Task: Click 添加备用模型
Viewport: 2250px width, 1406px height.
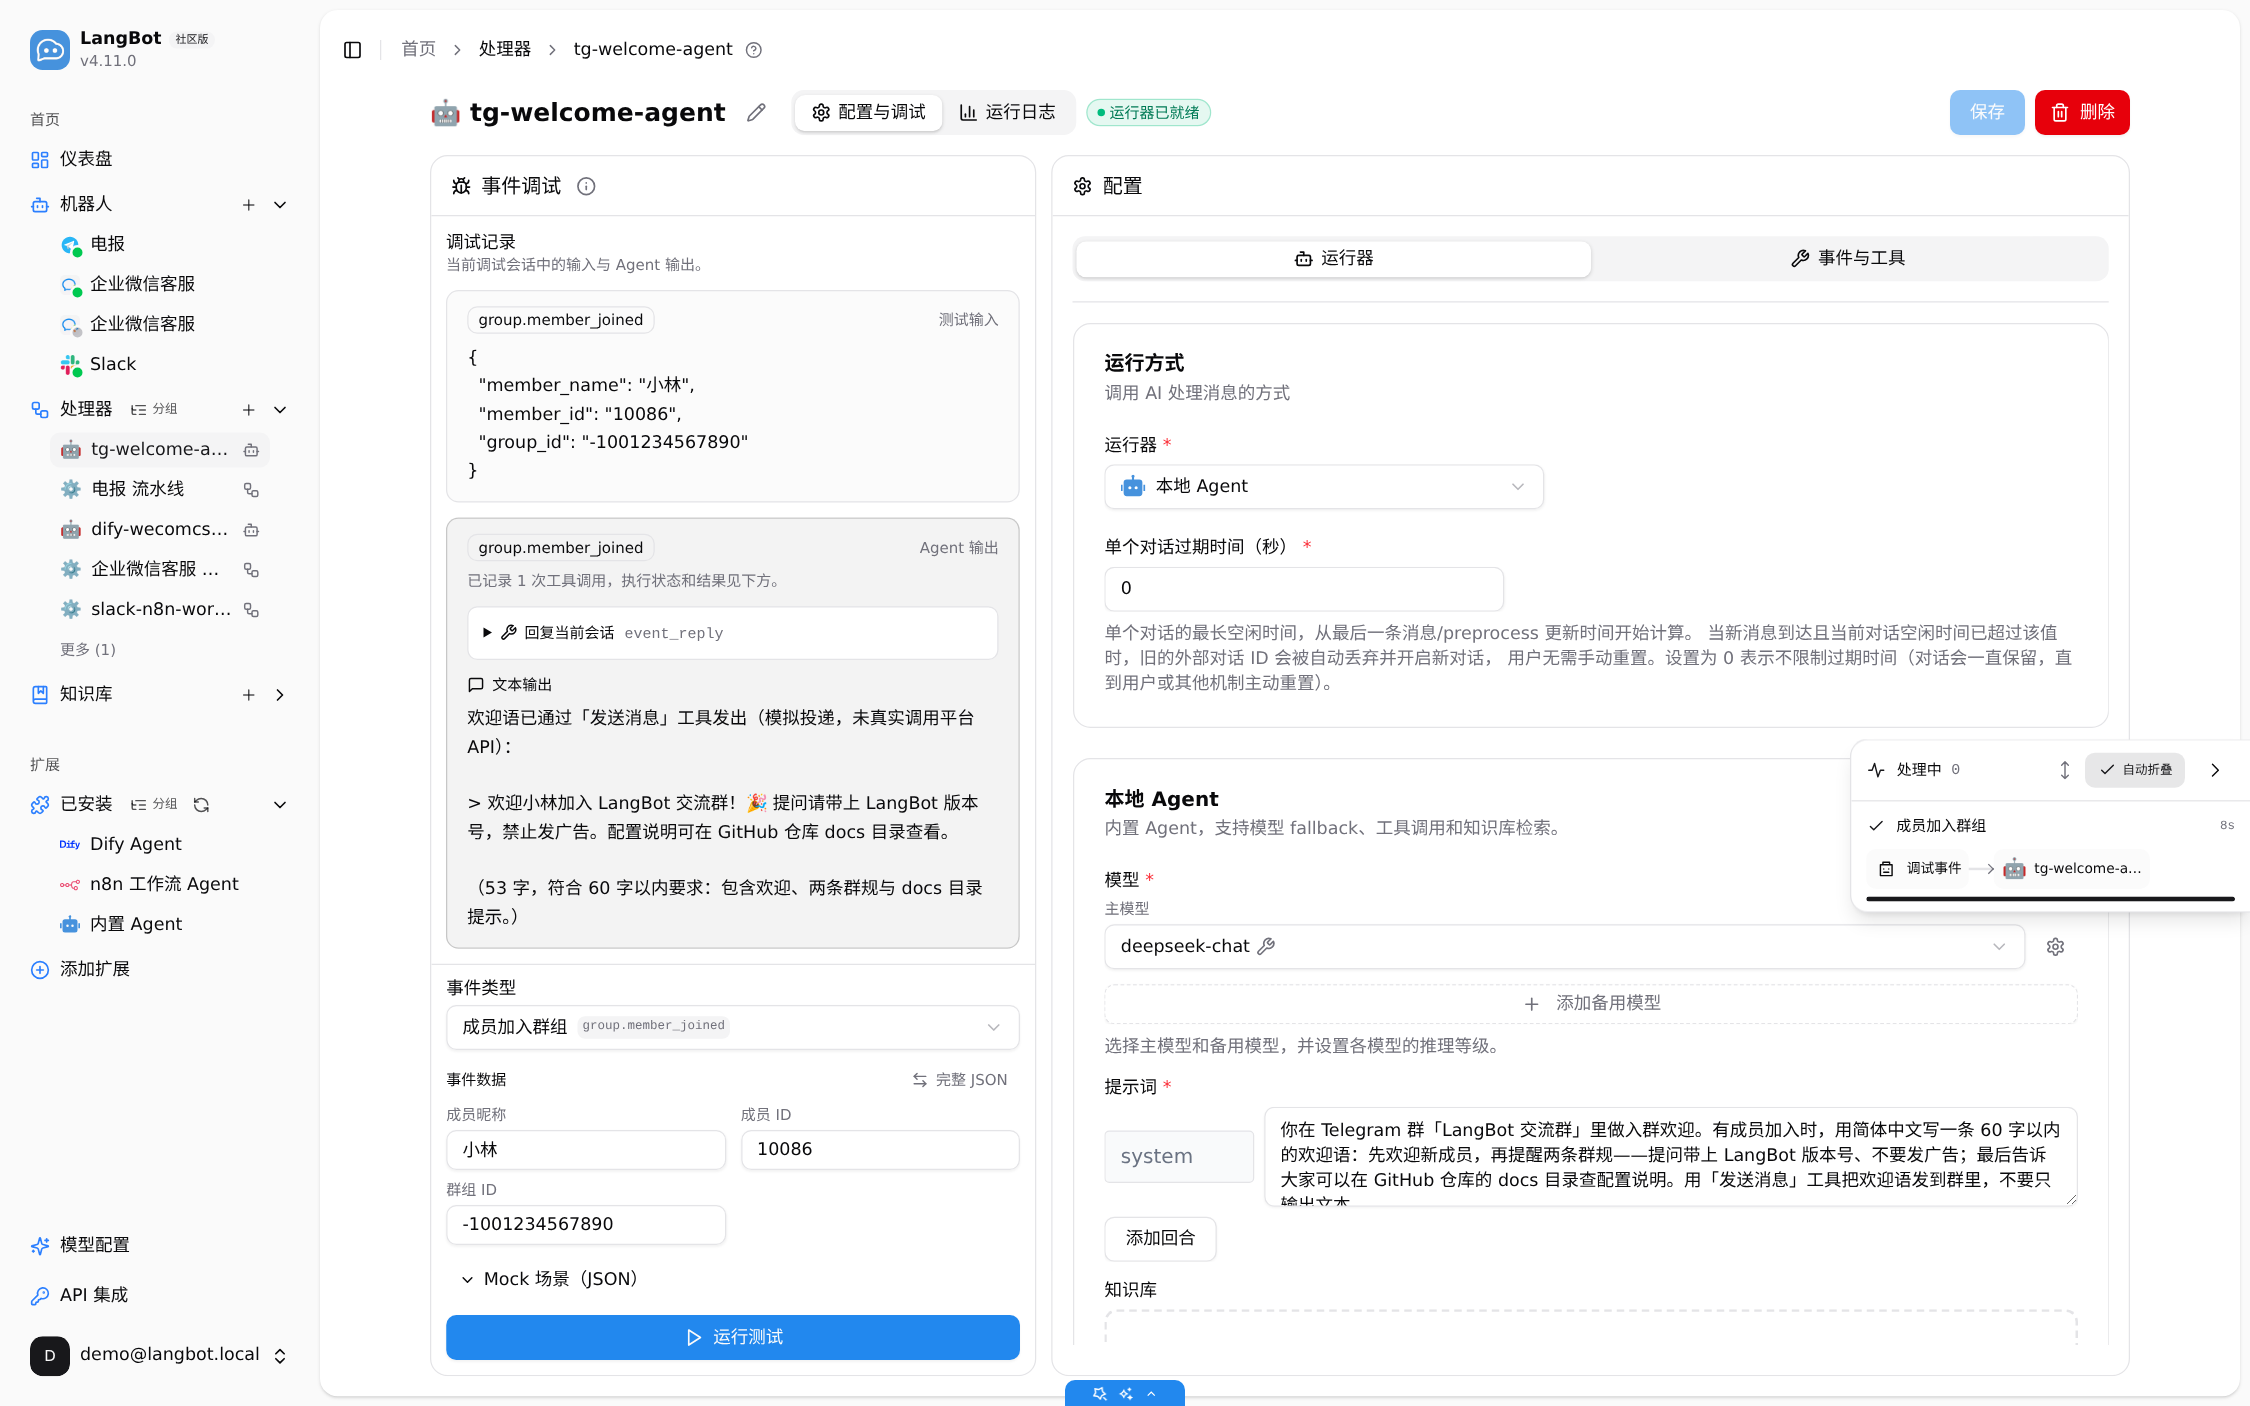Action: click(x=1591, y=1004)
